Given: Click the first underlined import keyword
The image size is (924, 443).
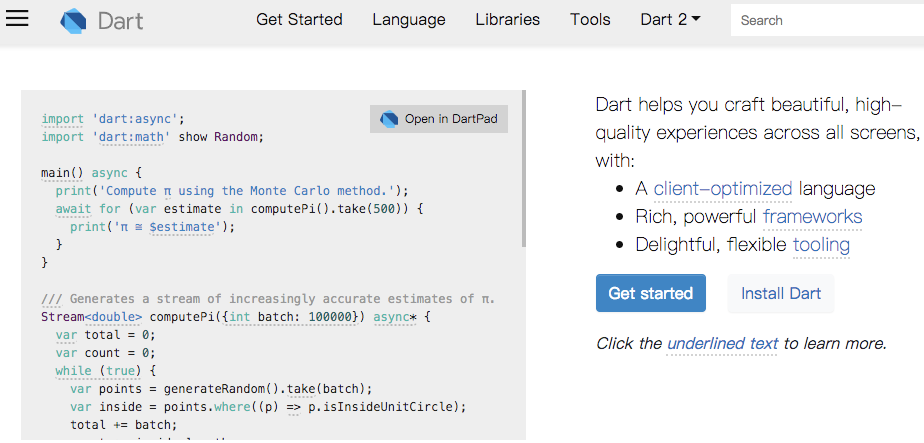Looking at the screenshot, I should click(62, 119).
